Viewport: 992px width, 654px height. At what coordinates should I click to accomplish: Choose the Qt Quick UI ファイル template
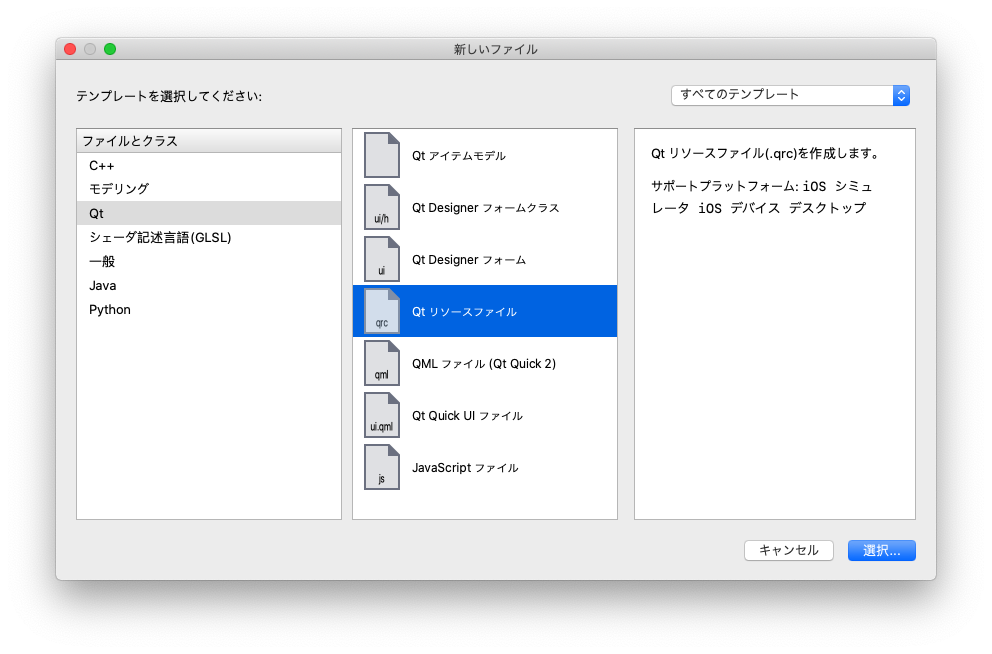[x=485, y=416]
